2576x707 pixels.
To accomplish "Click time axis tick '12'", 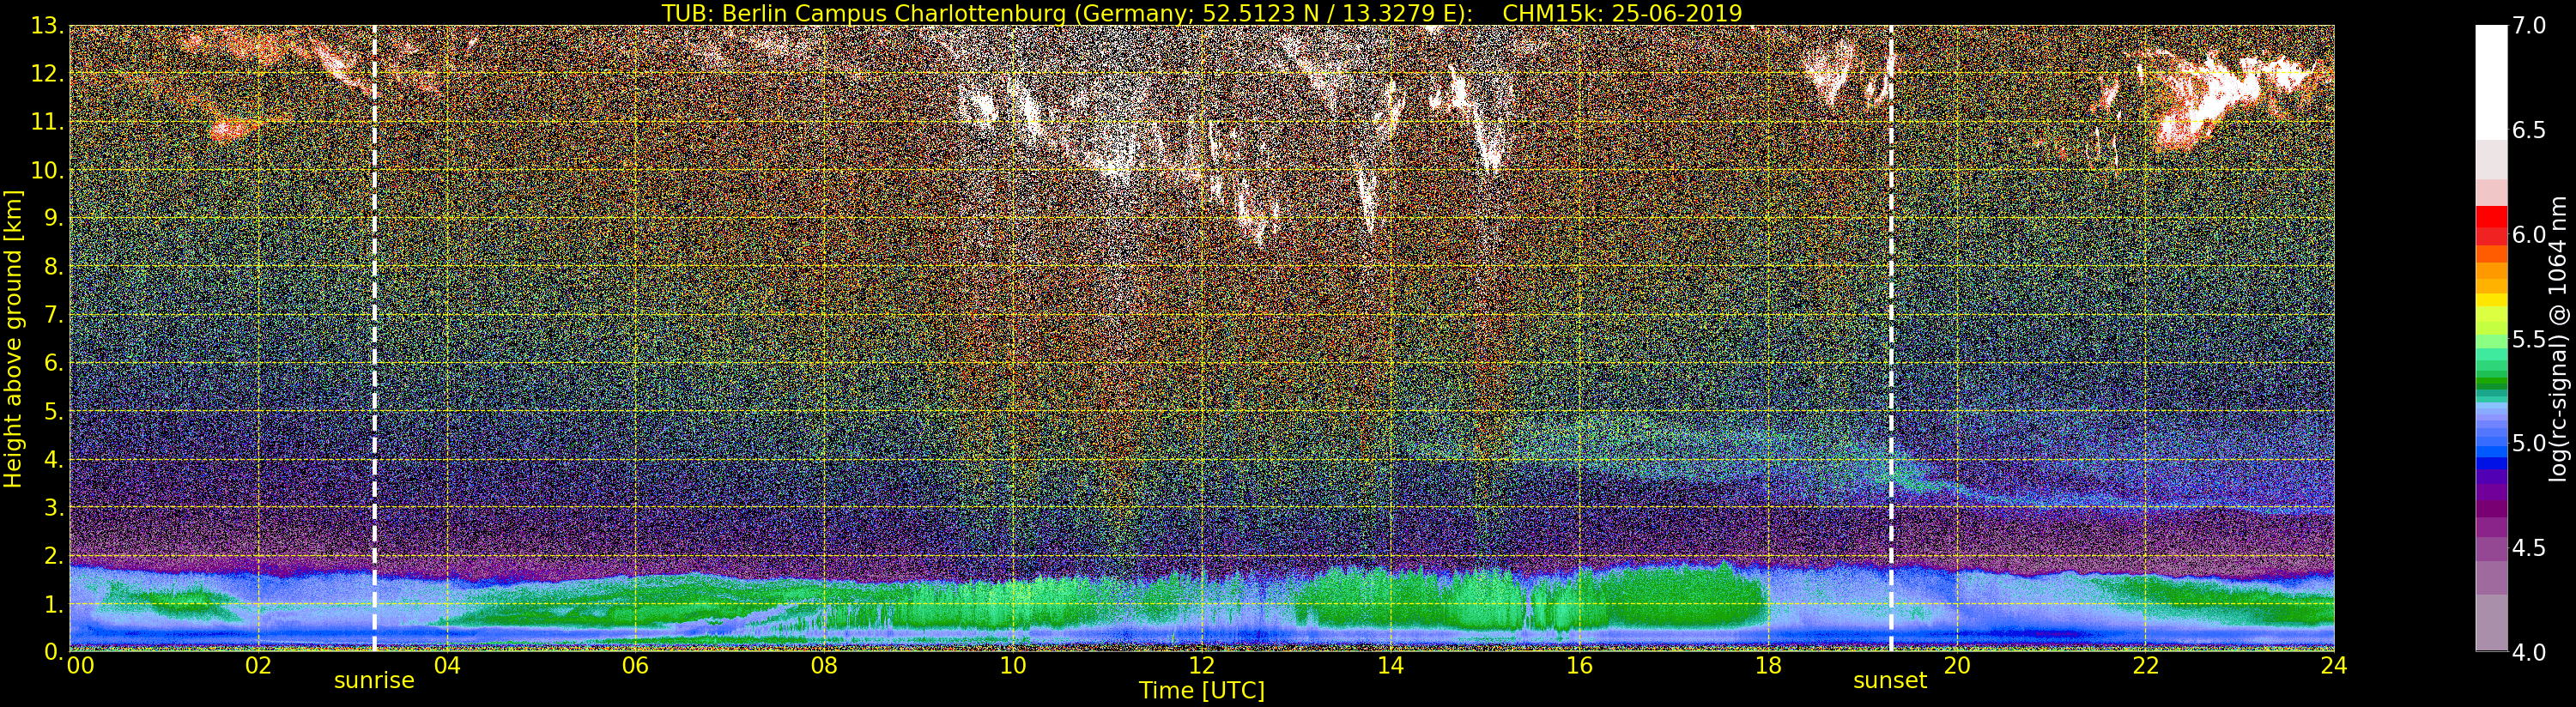I will 1202,666.
